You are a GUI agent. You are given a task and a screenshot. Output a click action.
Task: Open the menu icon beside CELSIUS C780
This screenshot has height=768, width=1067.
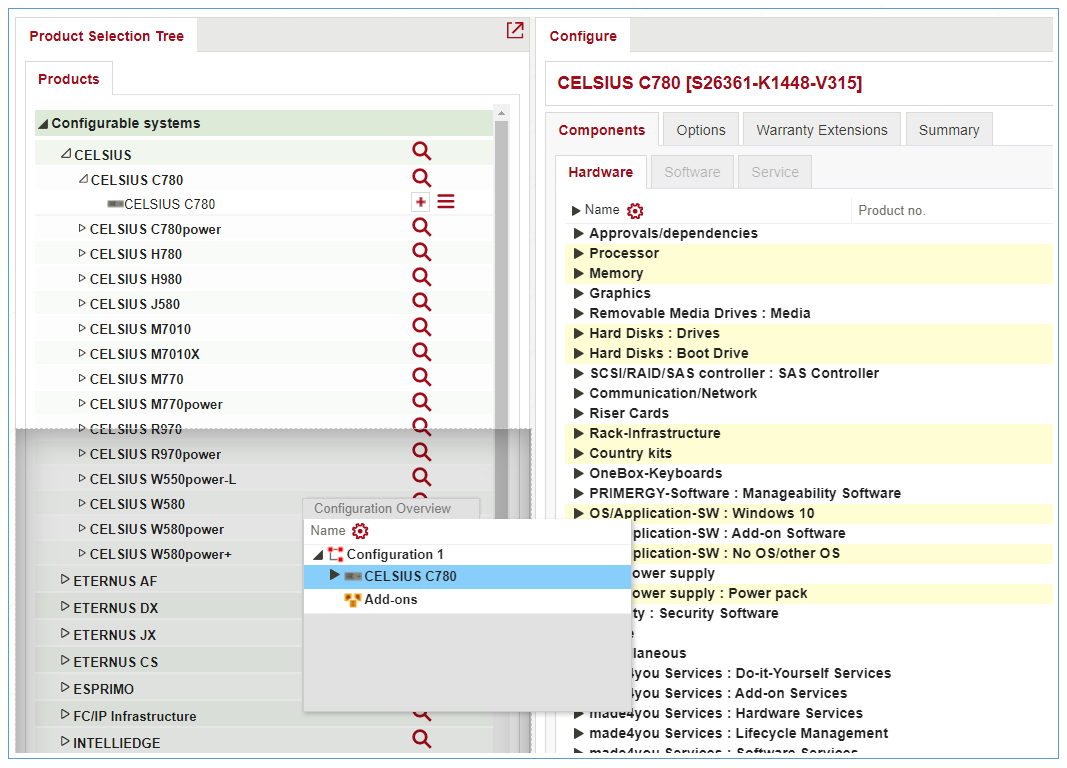(446, 202)
